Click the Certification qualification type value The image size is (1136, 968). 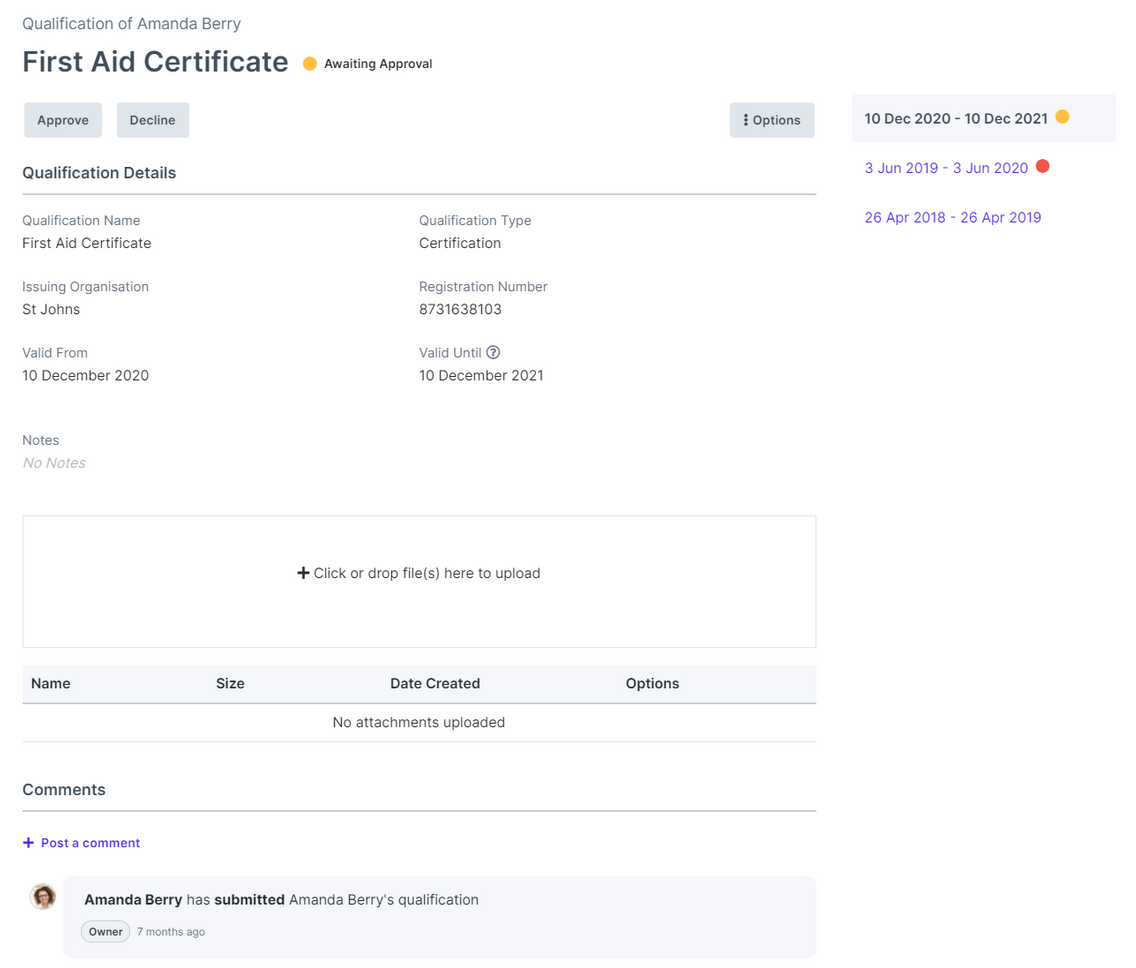[x=460, y=243]
